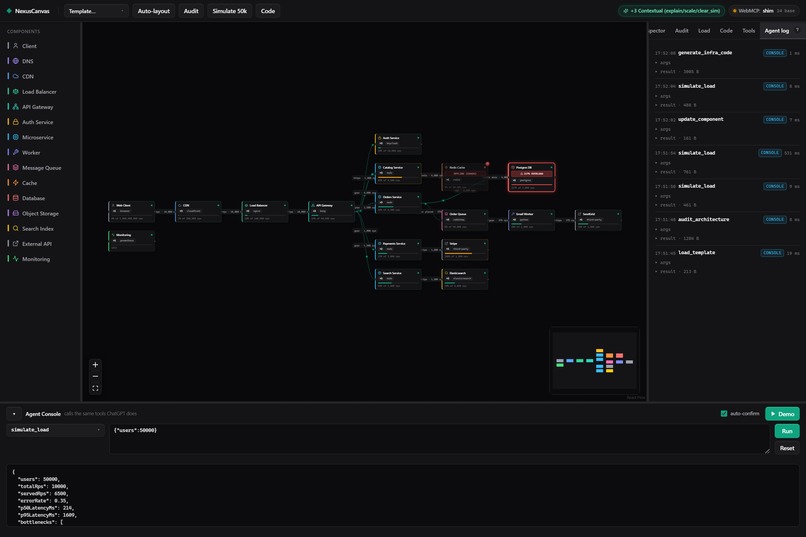Viewport: 806px width, 537px height.
Task: Select the Client component icon
Action: click(15, 46)
